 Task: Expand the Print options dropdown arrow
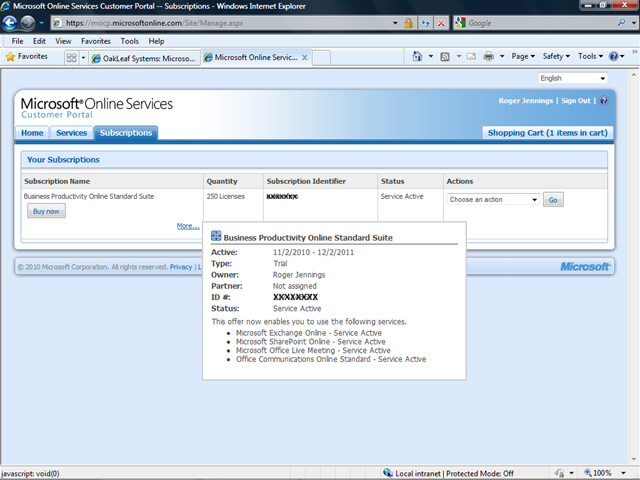pyautogui.click(x=502, y=56)
